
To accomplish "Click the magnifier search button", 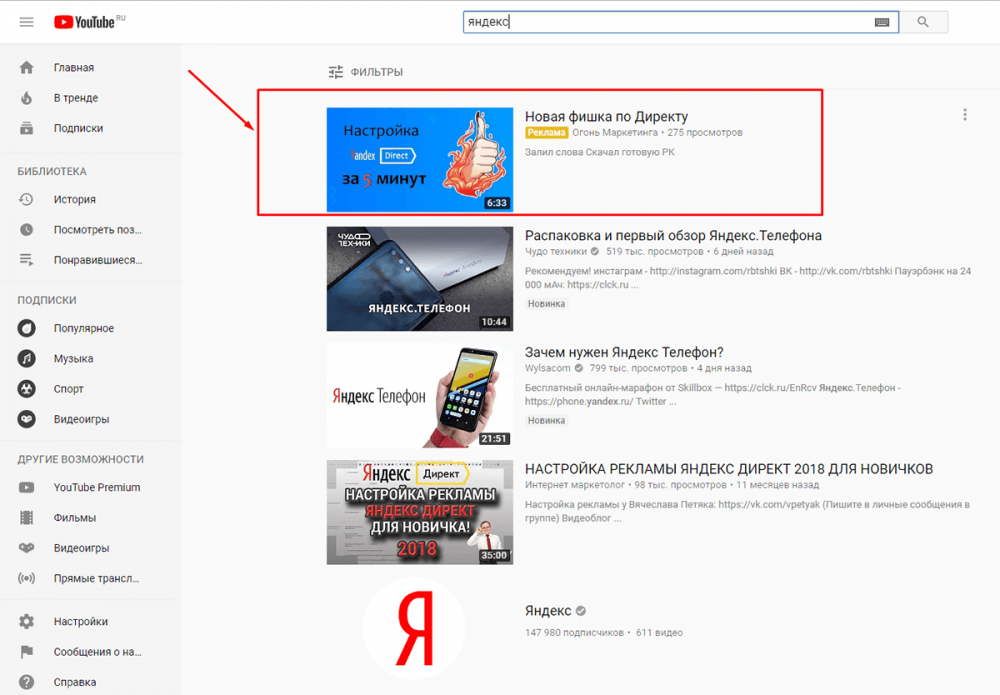I will tap(923, 22).
